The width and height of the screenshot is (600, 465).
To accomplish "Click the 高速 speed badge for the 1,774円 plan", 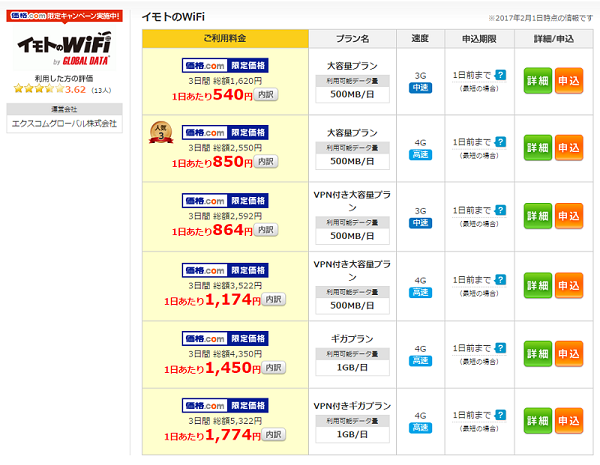I will (420, 427).
